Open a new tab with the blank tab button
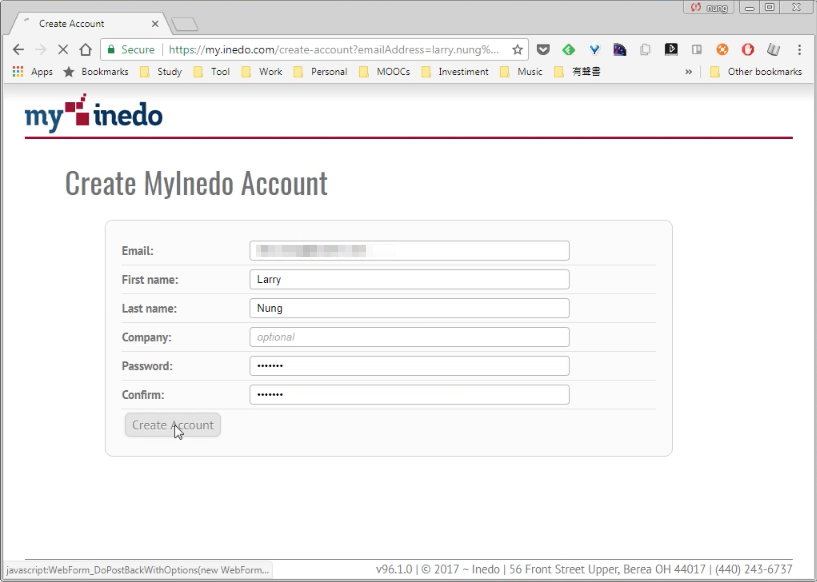The height and width of the screenshot is (582, 817). click(184, 24)
